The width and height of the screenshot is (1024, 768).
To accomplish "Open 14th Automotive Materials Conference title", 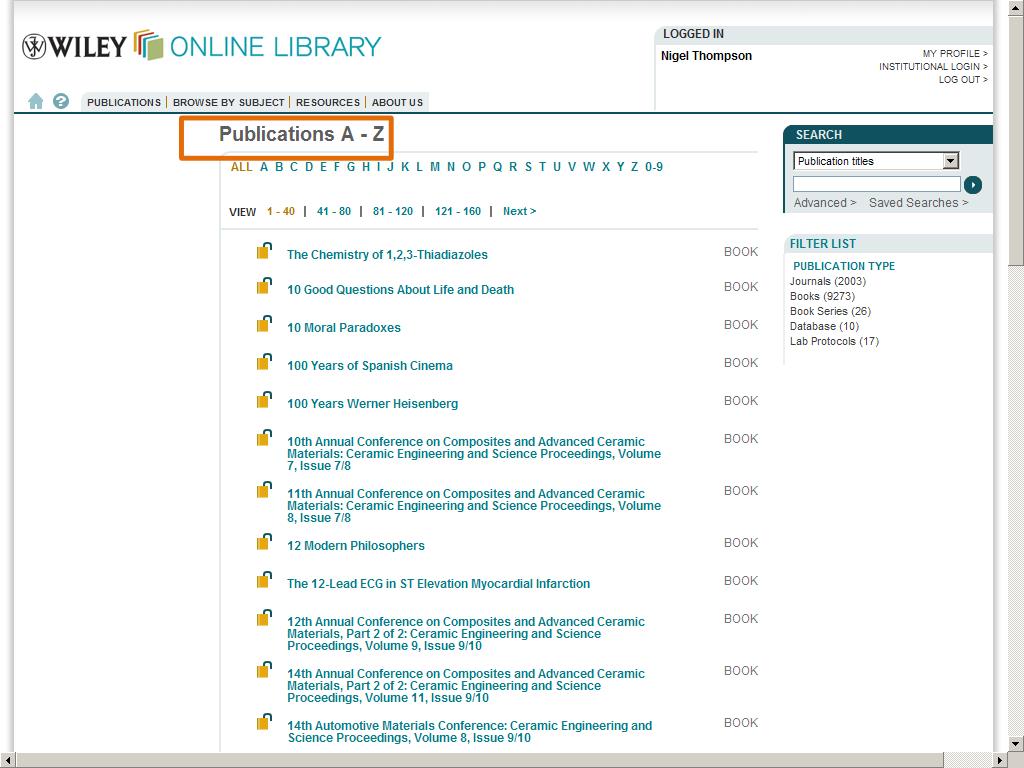I will [470, 731].
